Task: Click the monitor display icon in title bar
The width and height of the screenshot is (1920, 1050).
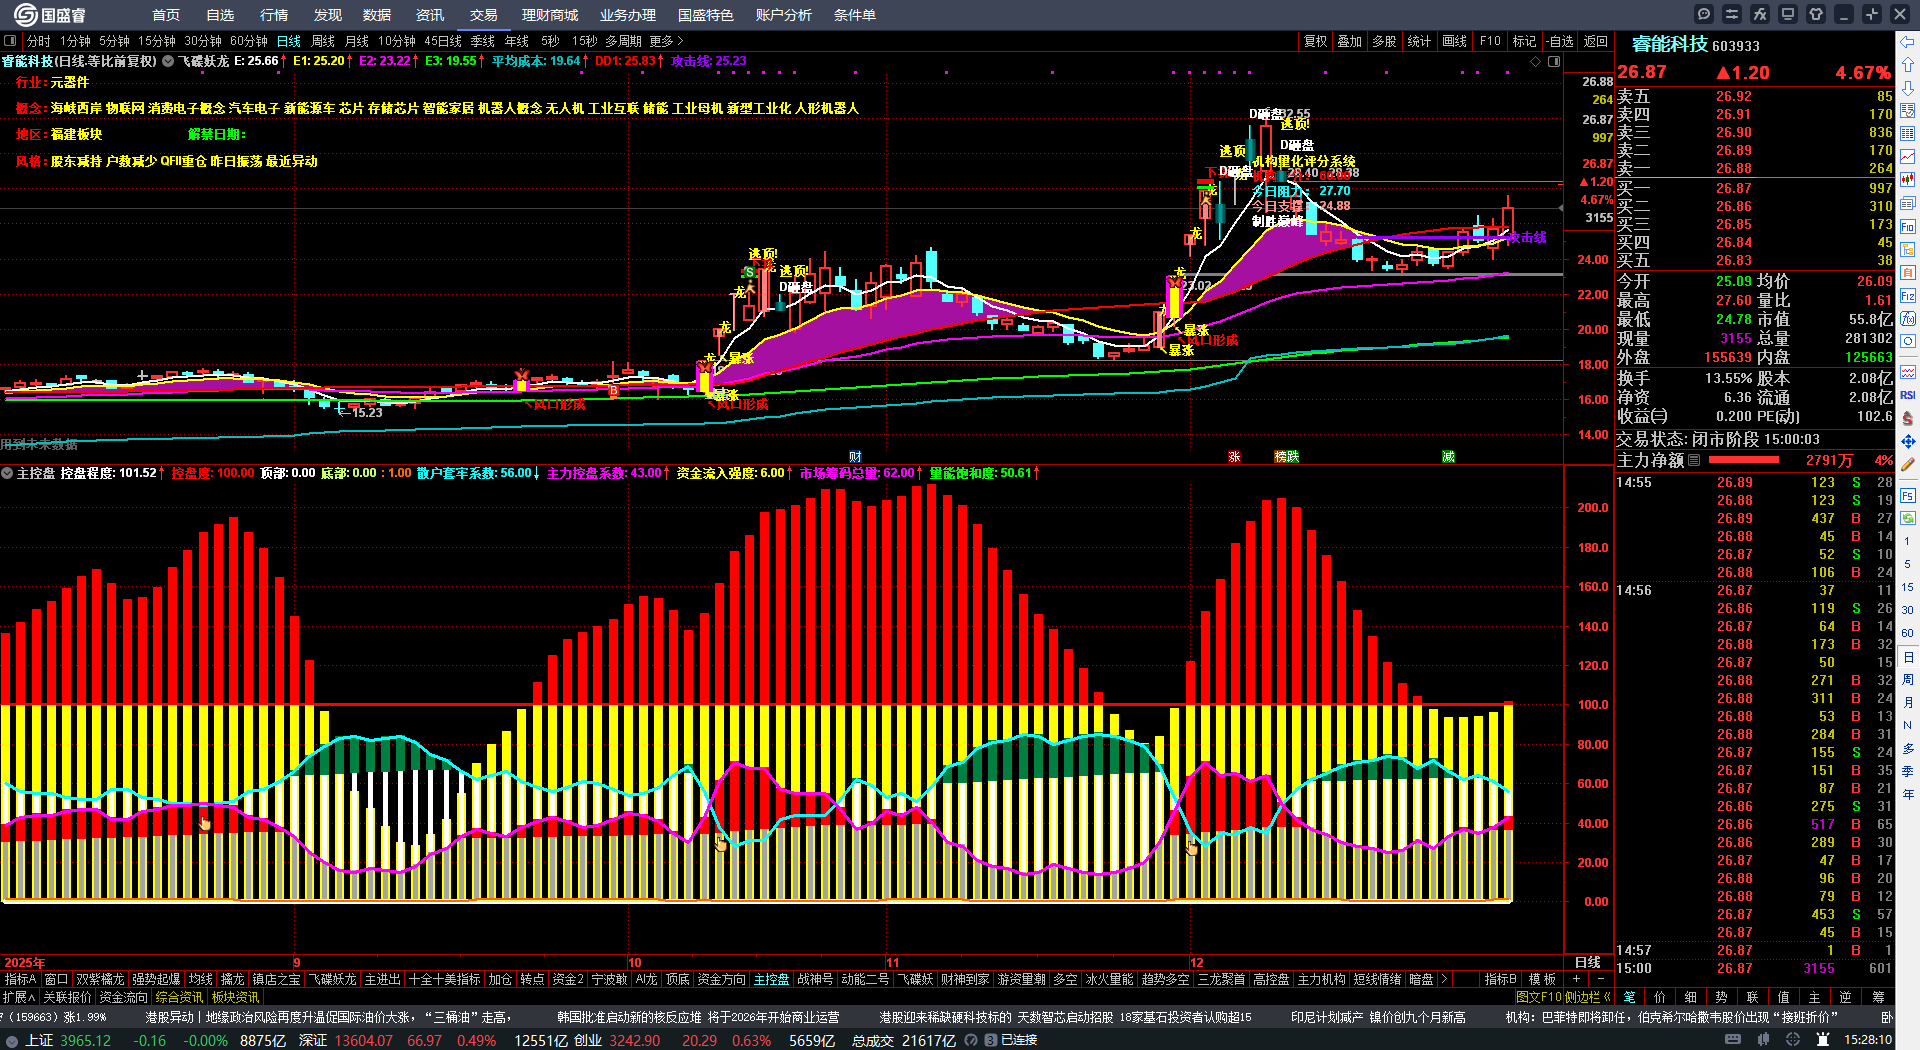Action: pyautogui.click(x=1788, y=14)
